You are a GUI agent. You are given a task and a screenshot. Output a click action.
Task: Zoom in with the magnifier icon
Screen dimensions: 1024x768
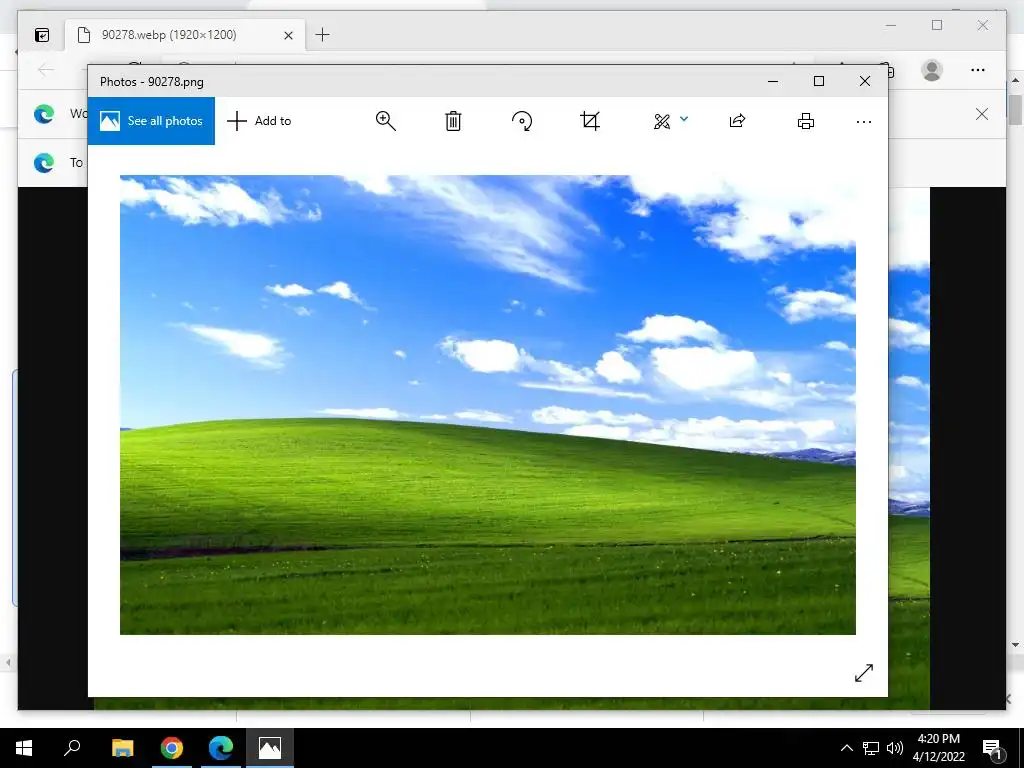[x=385, y=121]
